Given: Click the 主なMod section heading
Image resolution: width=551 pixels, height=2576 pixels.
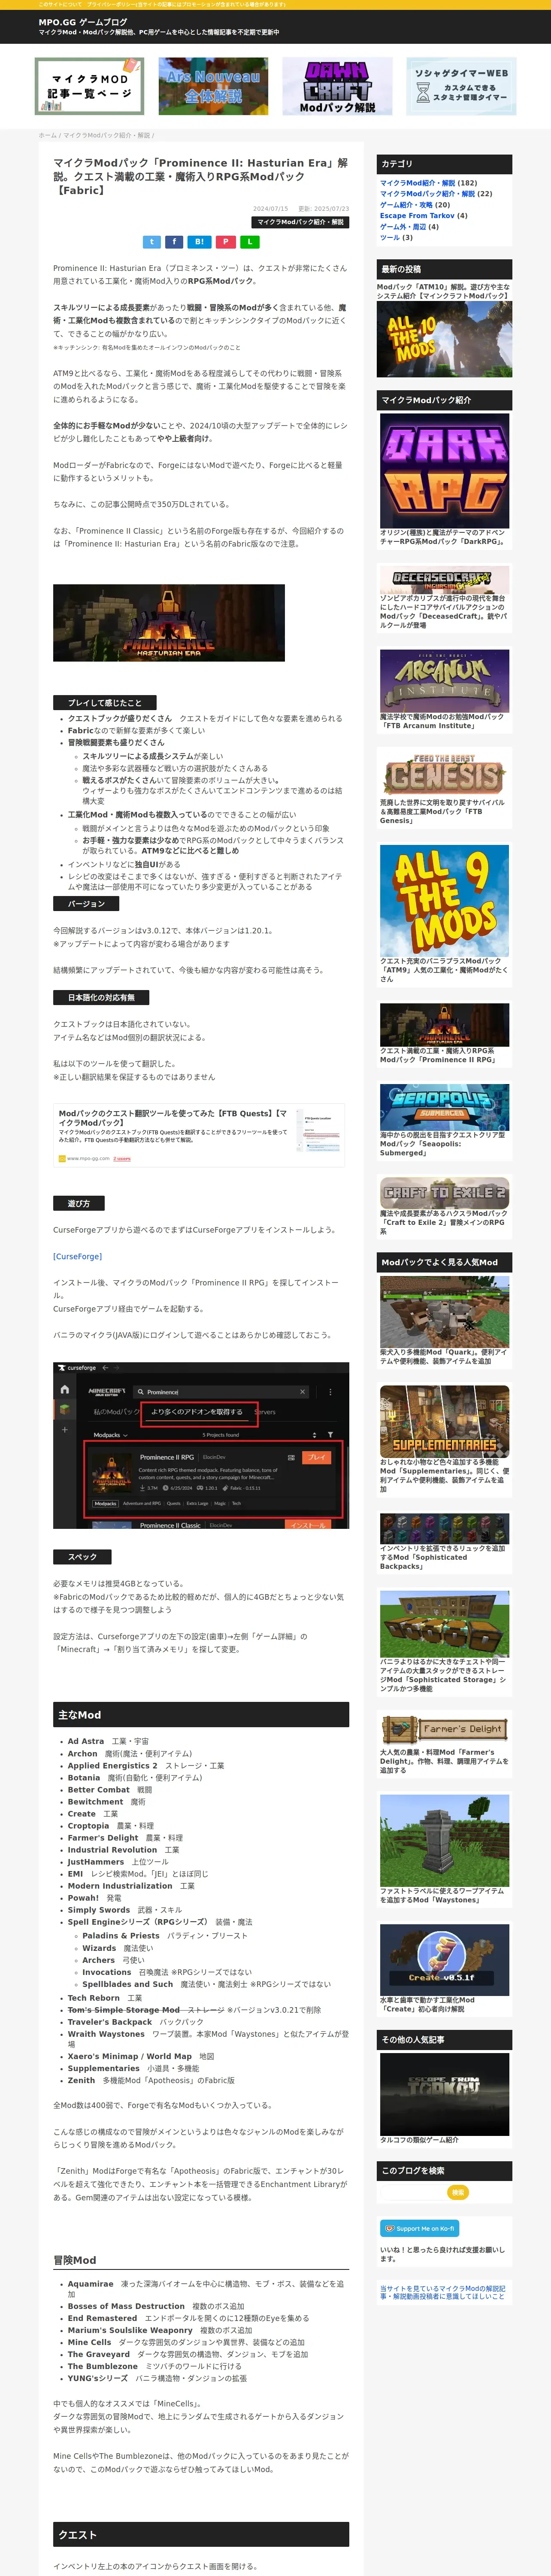Looking at the screenshot, I should (201, 1715).
